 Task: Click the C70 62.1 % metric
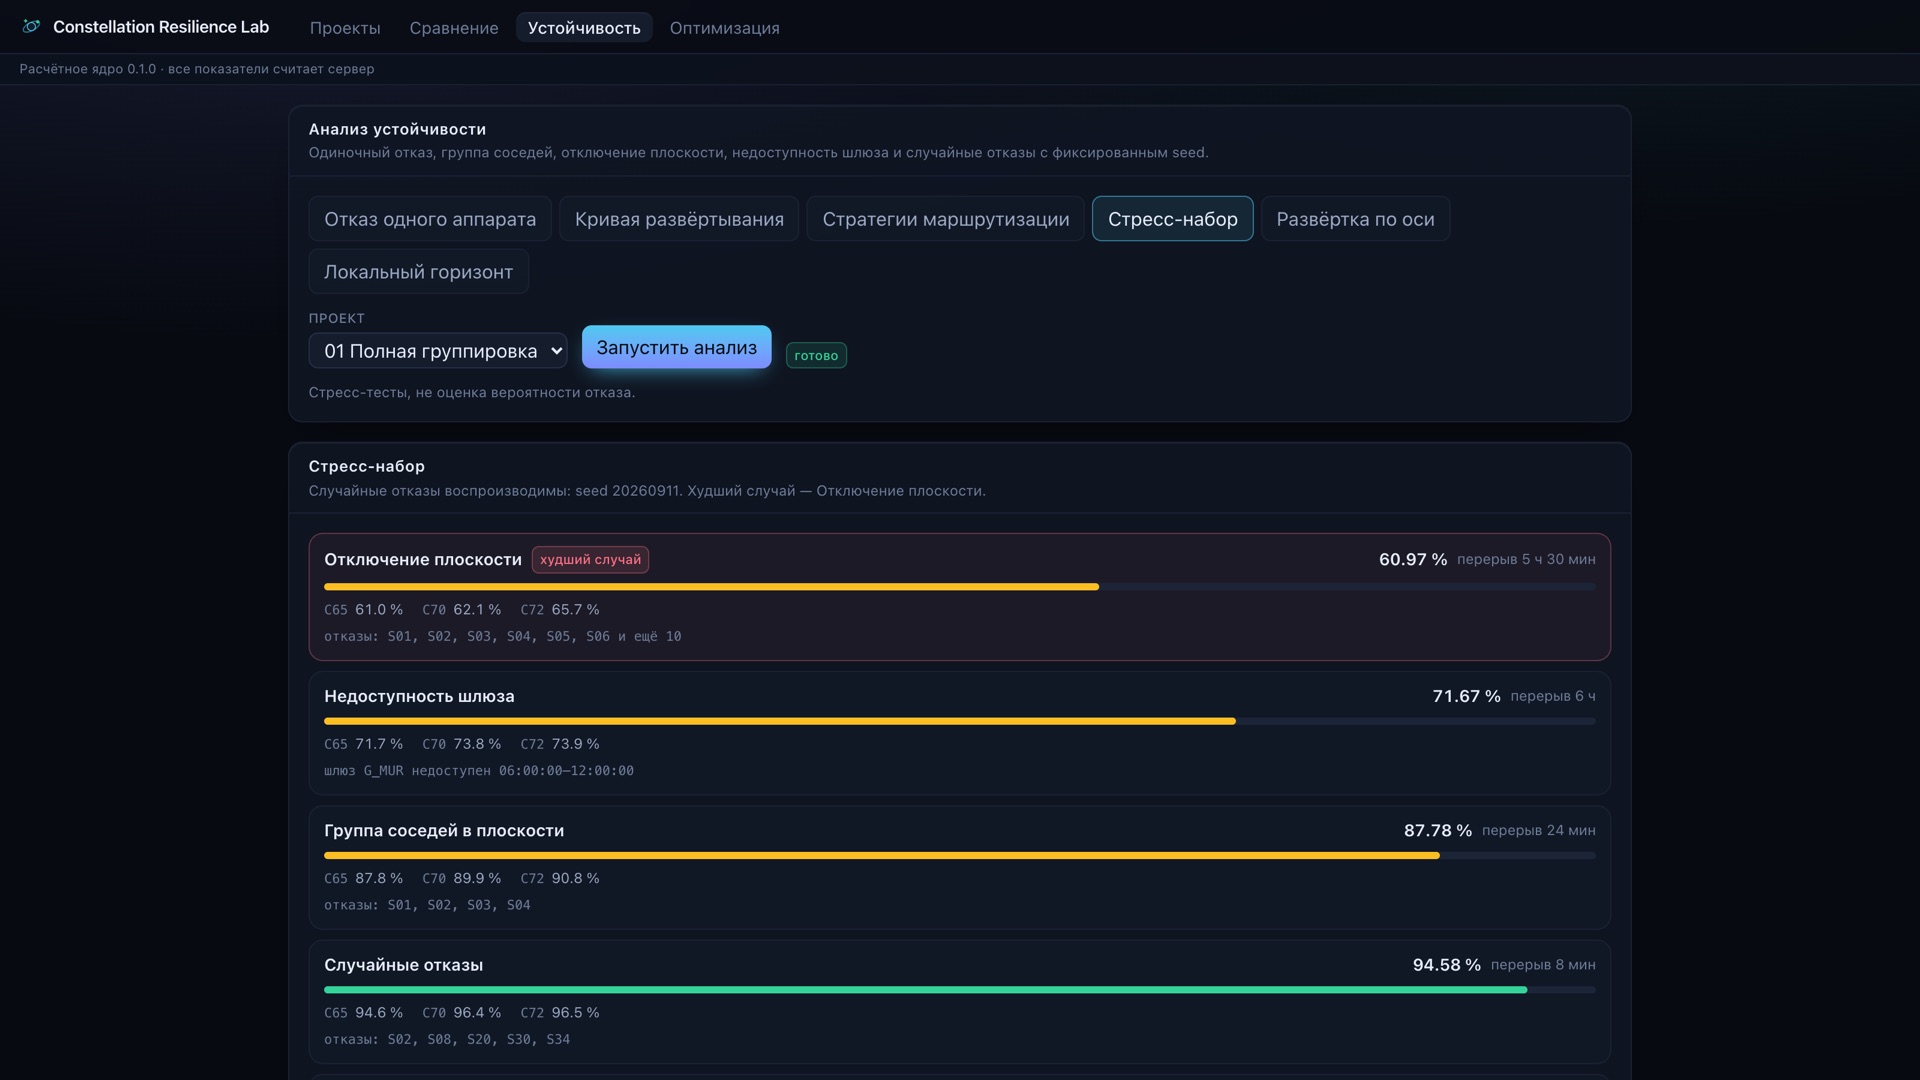462,610
